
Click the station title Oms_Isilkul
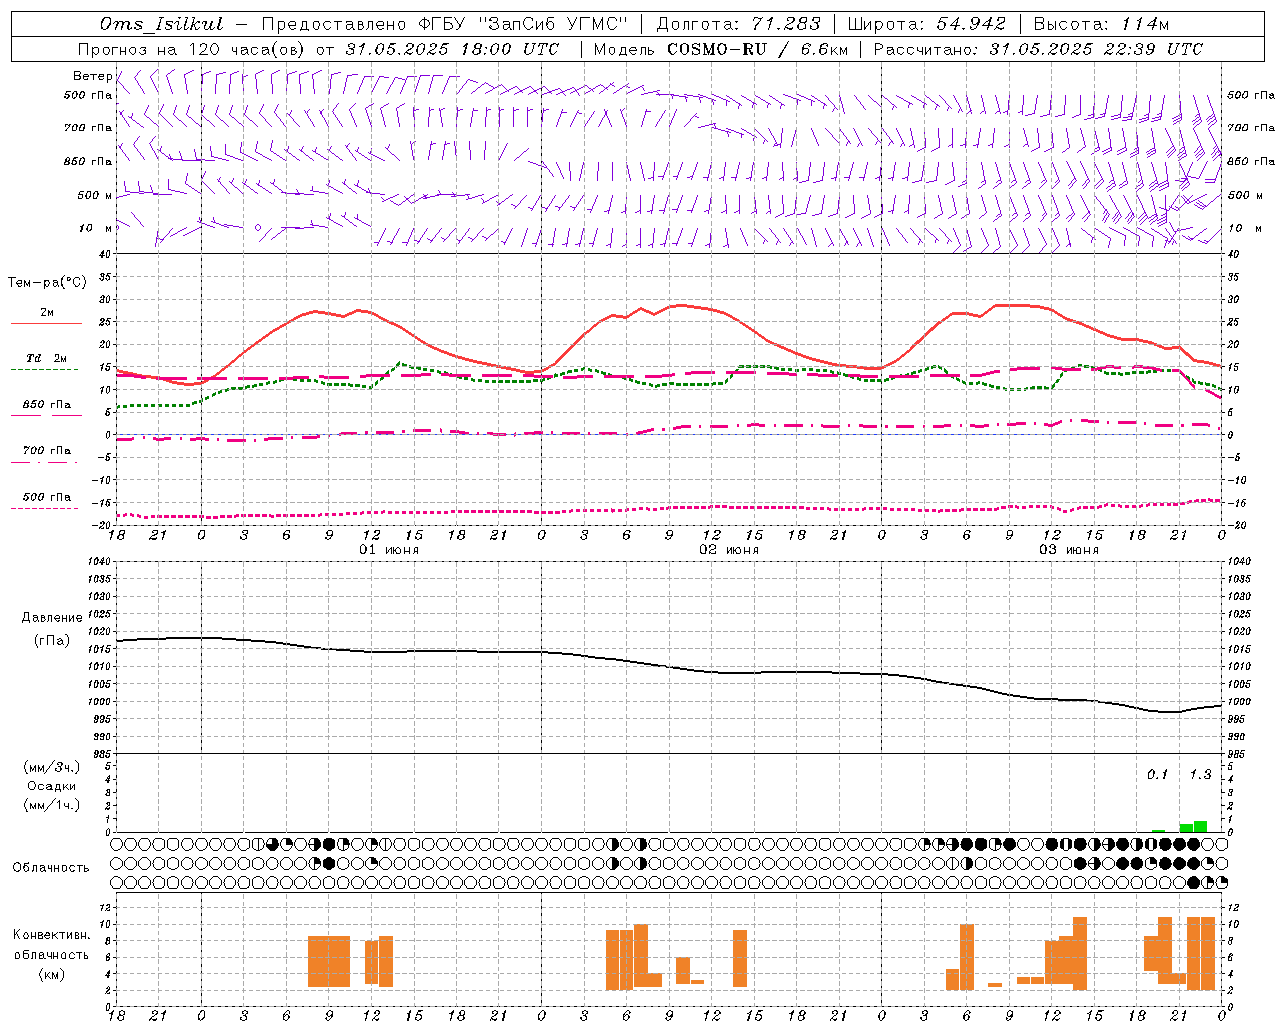tap(162, 24)
